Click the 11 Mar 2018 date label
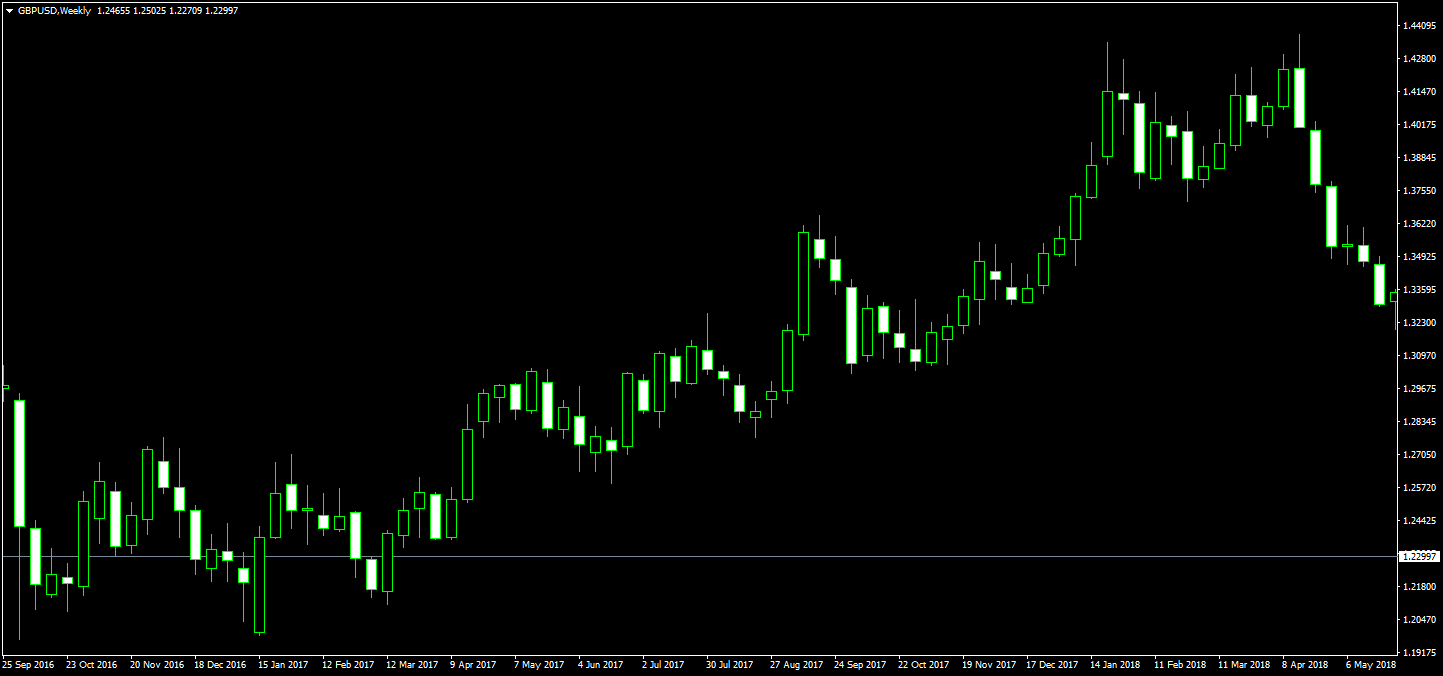The width and height of the screenshot is (1443, 676). 1244,664
